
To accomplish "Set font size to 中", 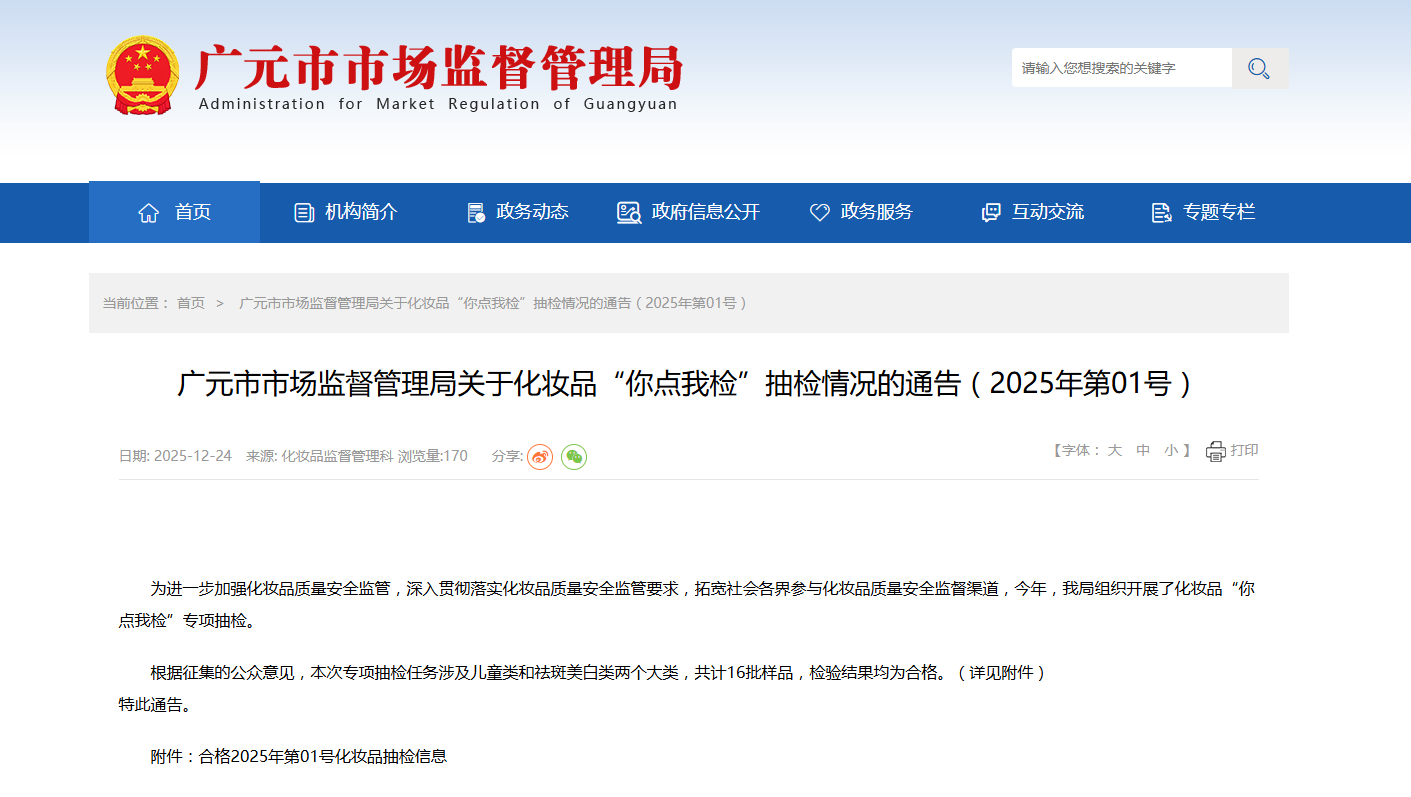I will (x=1143, y=451).
